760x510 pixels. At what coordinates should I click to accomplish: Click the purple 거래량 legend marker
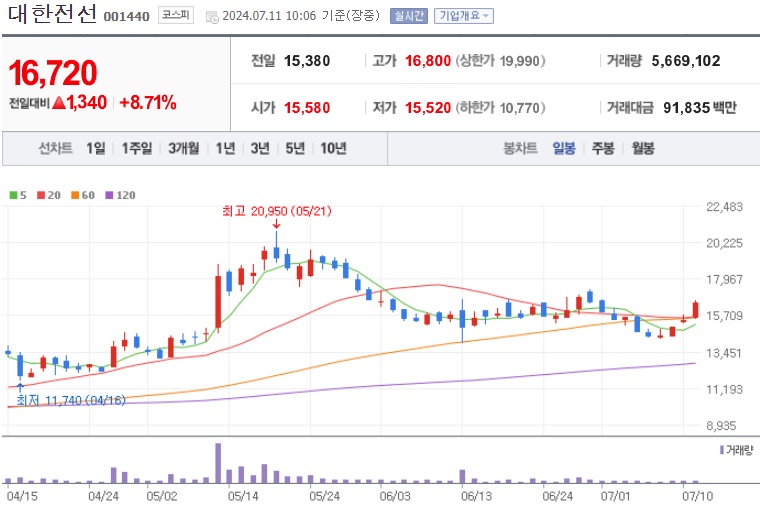(722, 450)
